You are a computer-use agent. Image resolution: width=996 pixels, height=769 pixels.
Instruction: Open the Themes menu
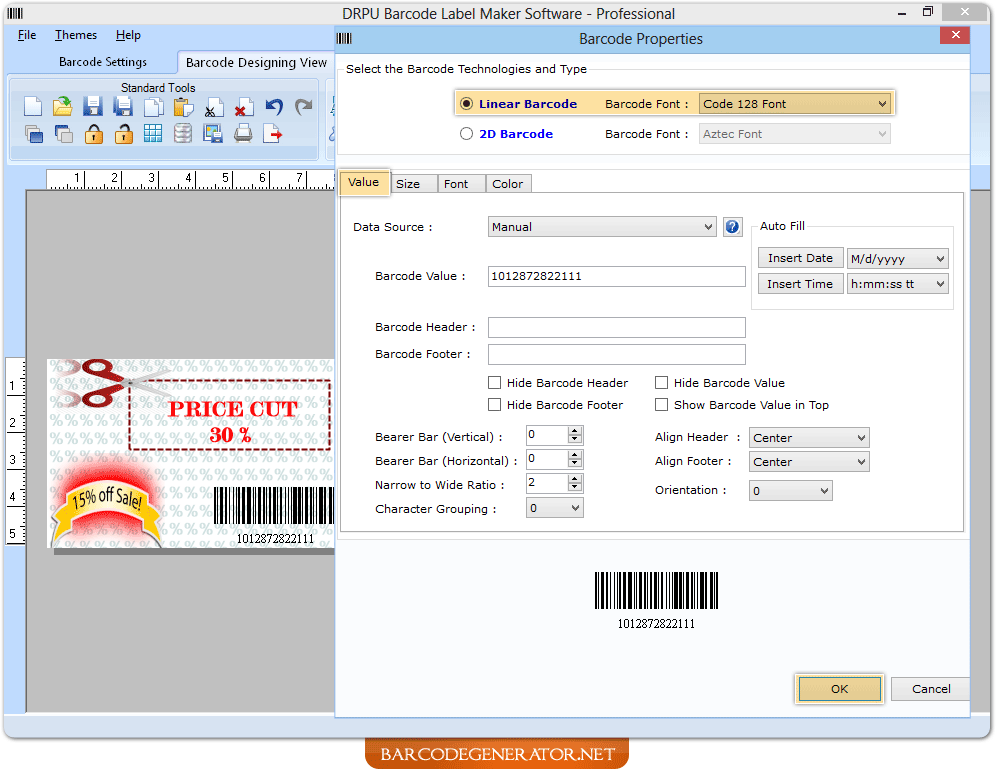pos(76,35)
